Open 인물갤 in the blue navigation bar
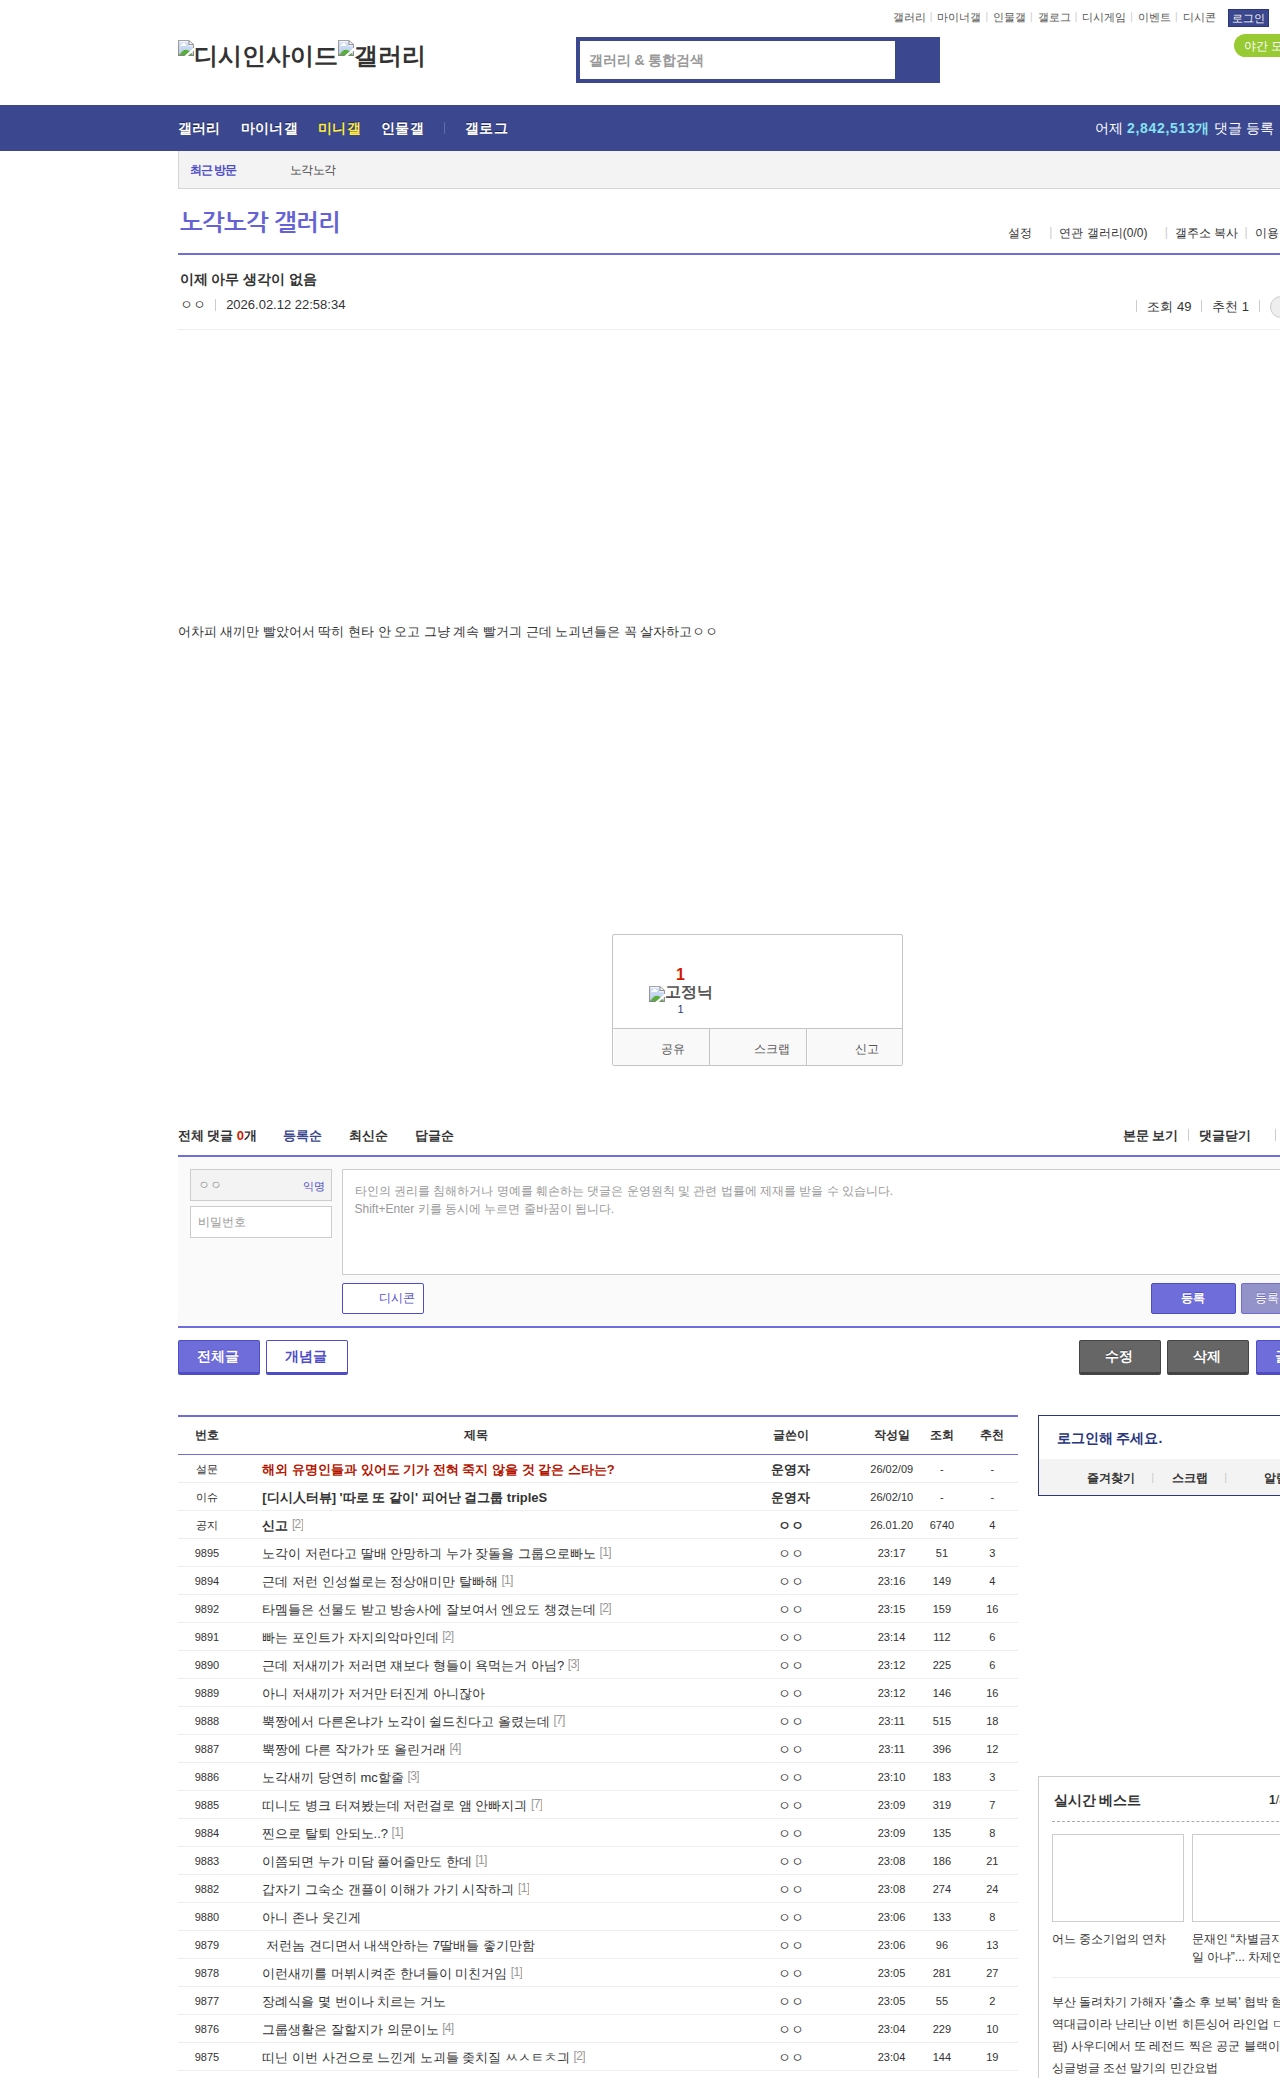The width and height of the screenshot is (1280, 2078). pos(402,129)
